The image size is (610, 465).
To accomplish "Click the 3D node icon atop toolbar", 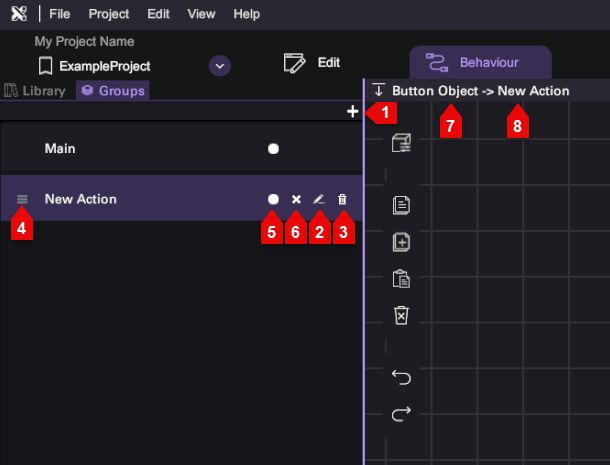I will coord(401,143).
